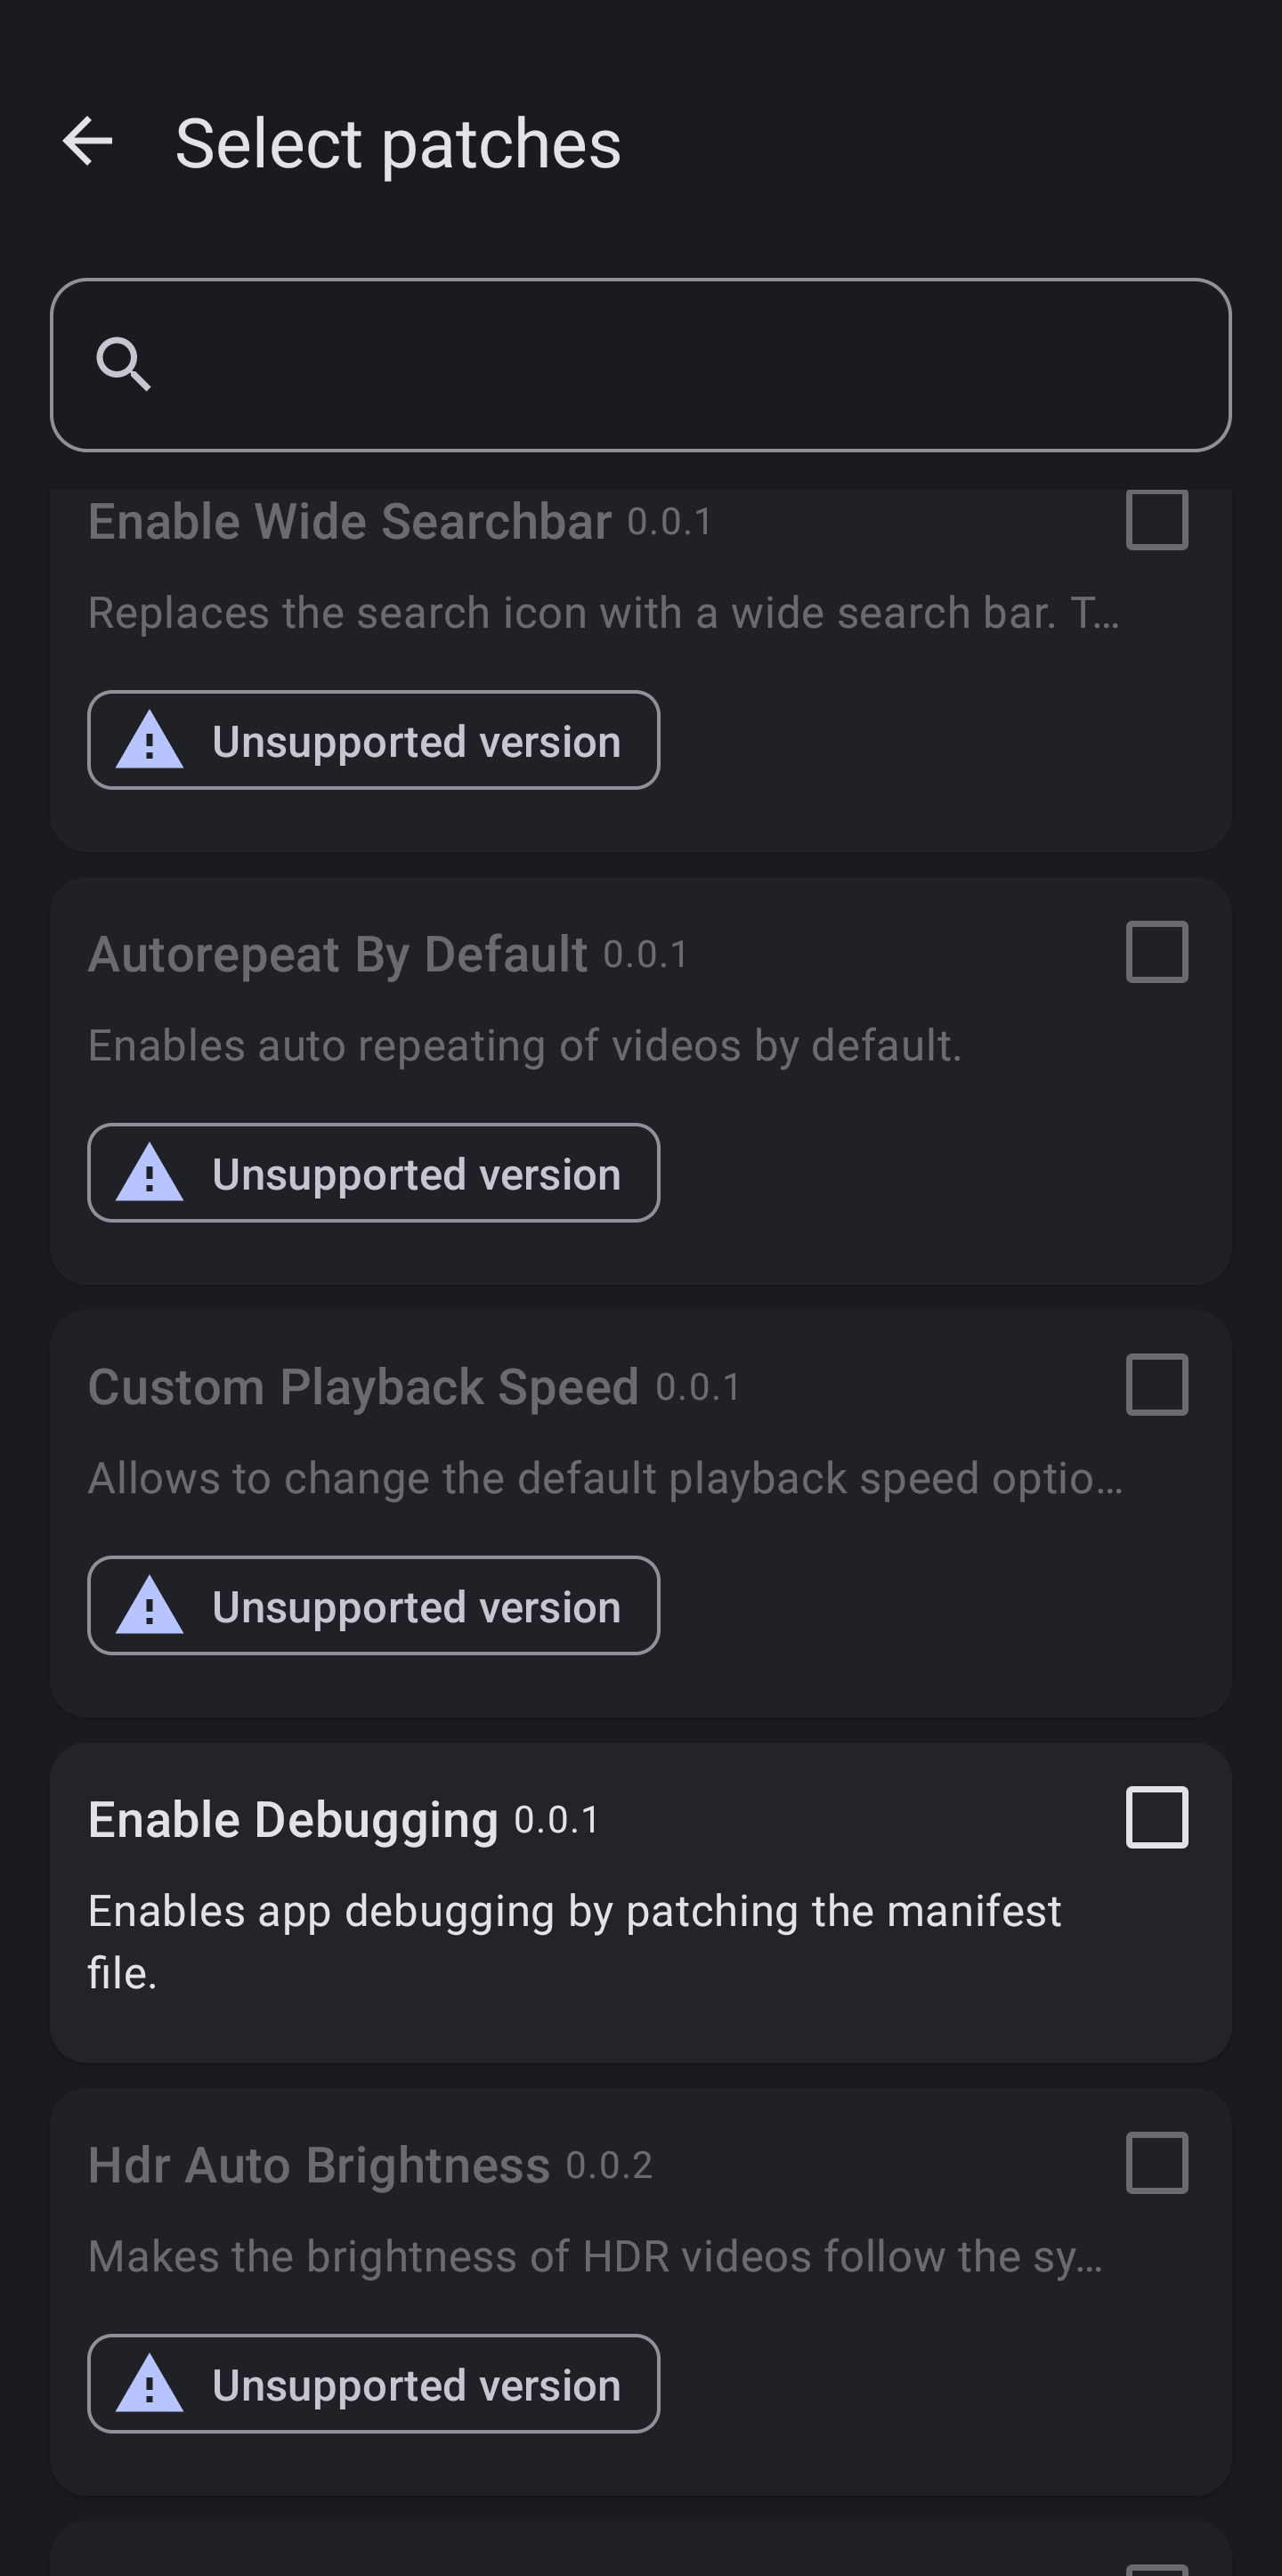Image resolution: width=1282 pixels, height=2576 pixels.
Task: Click the back arrow to exit Select patches
Action: 89,143
